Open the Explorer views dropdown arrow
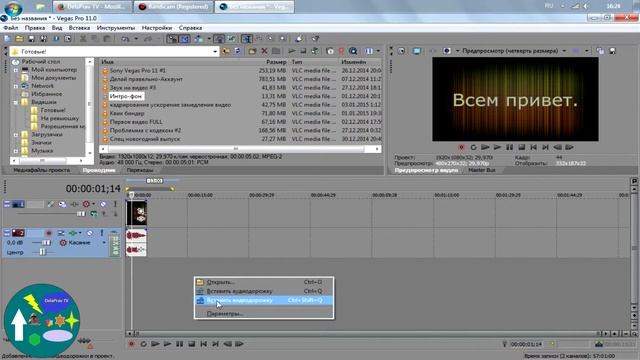Image resolution: width=640 pixels, height=360 pixels. (x=378, y=51)
